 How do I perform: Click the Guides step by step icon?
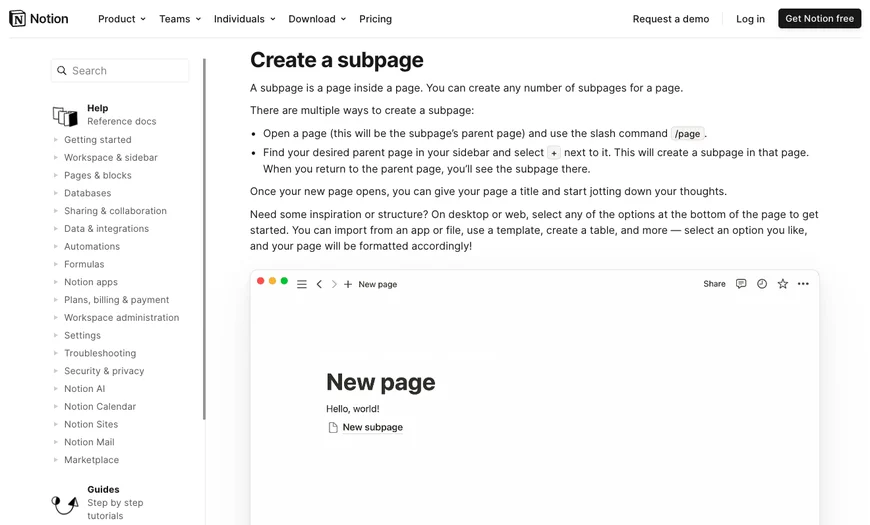tap(65, 503)
